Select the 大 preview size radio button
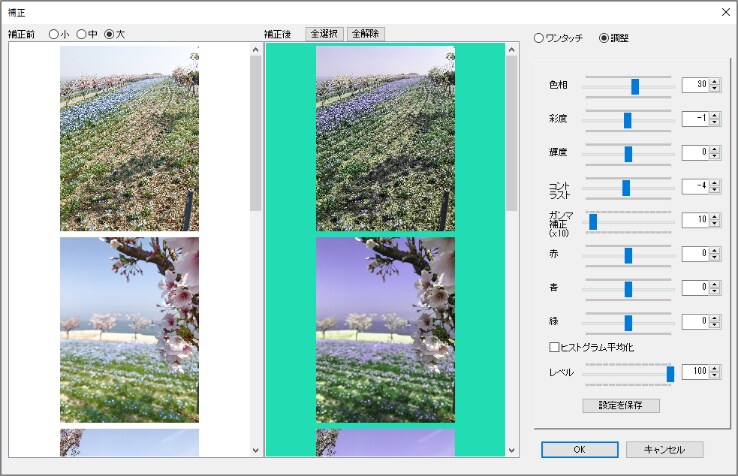 [x=109, y=34]
